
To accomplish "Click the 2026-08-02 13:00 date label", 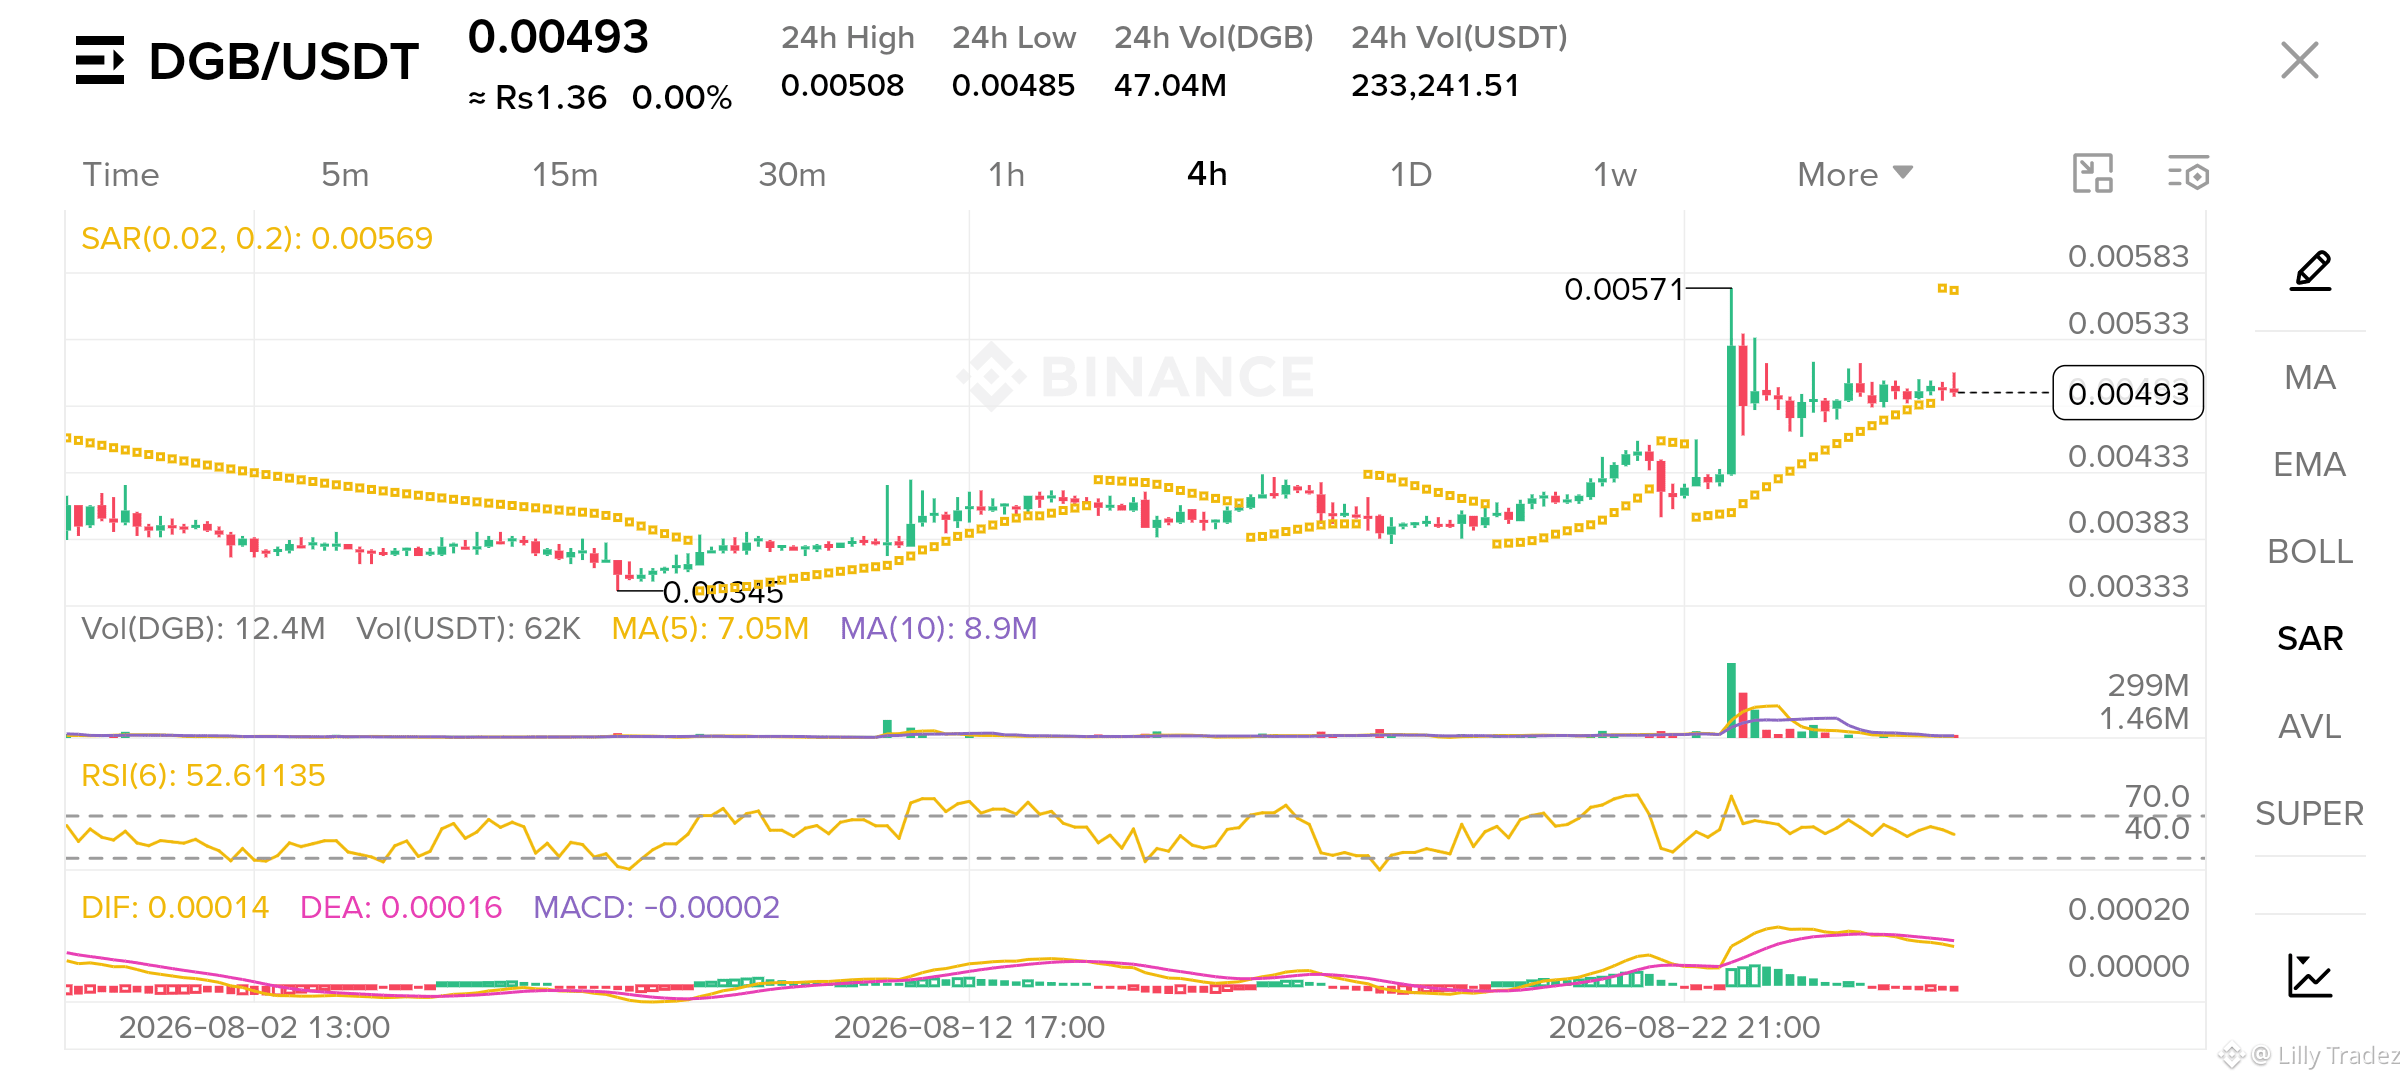I will [254, 1027].
